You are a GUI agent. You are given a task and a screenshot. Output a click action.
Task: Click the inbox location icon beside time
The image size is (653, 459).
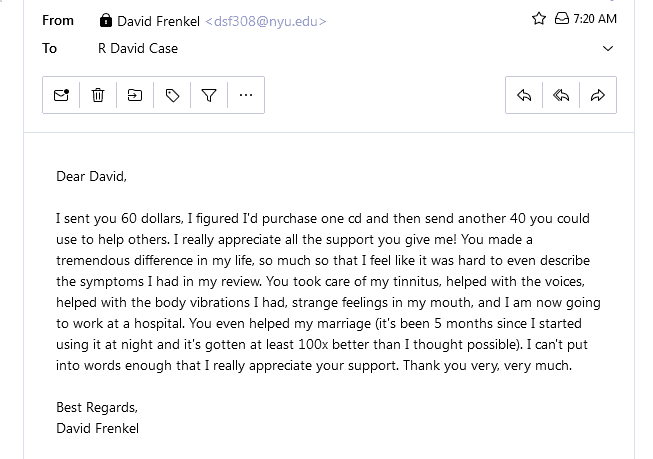(x=561, y=19)
